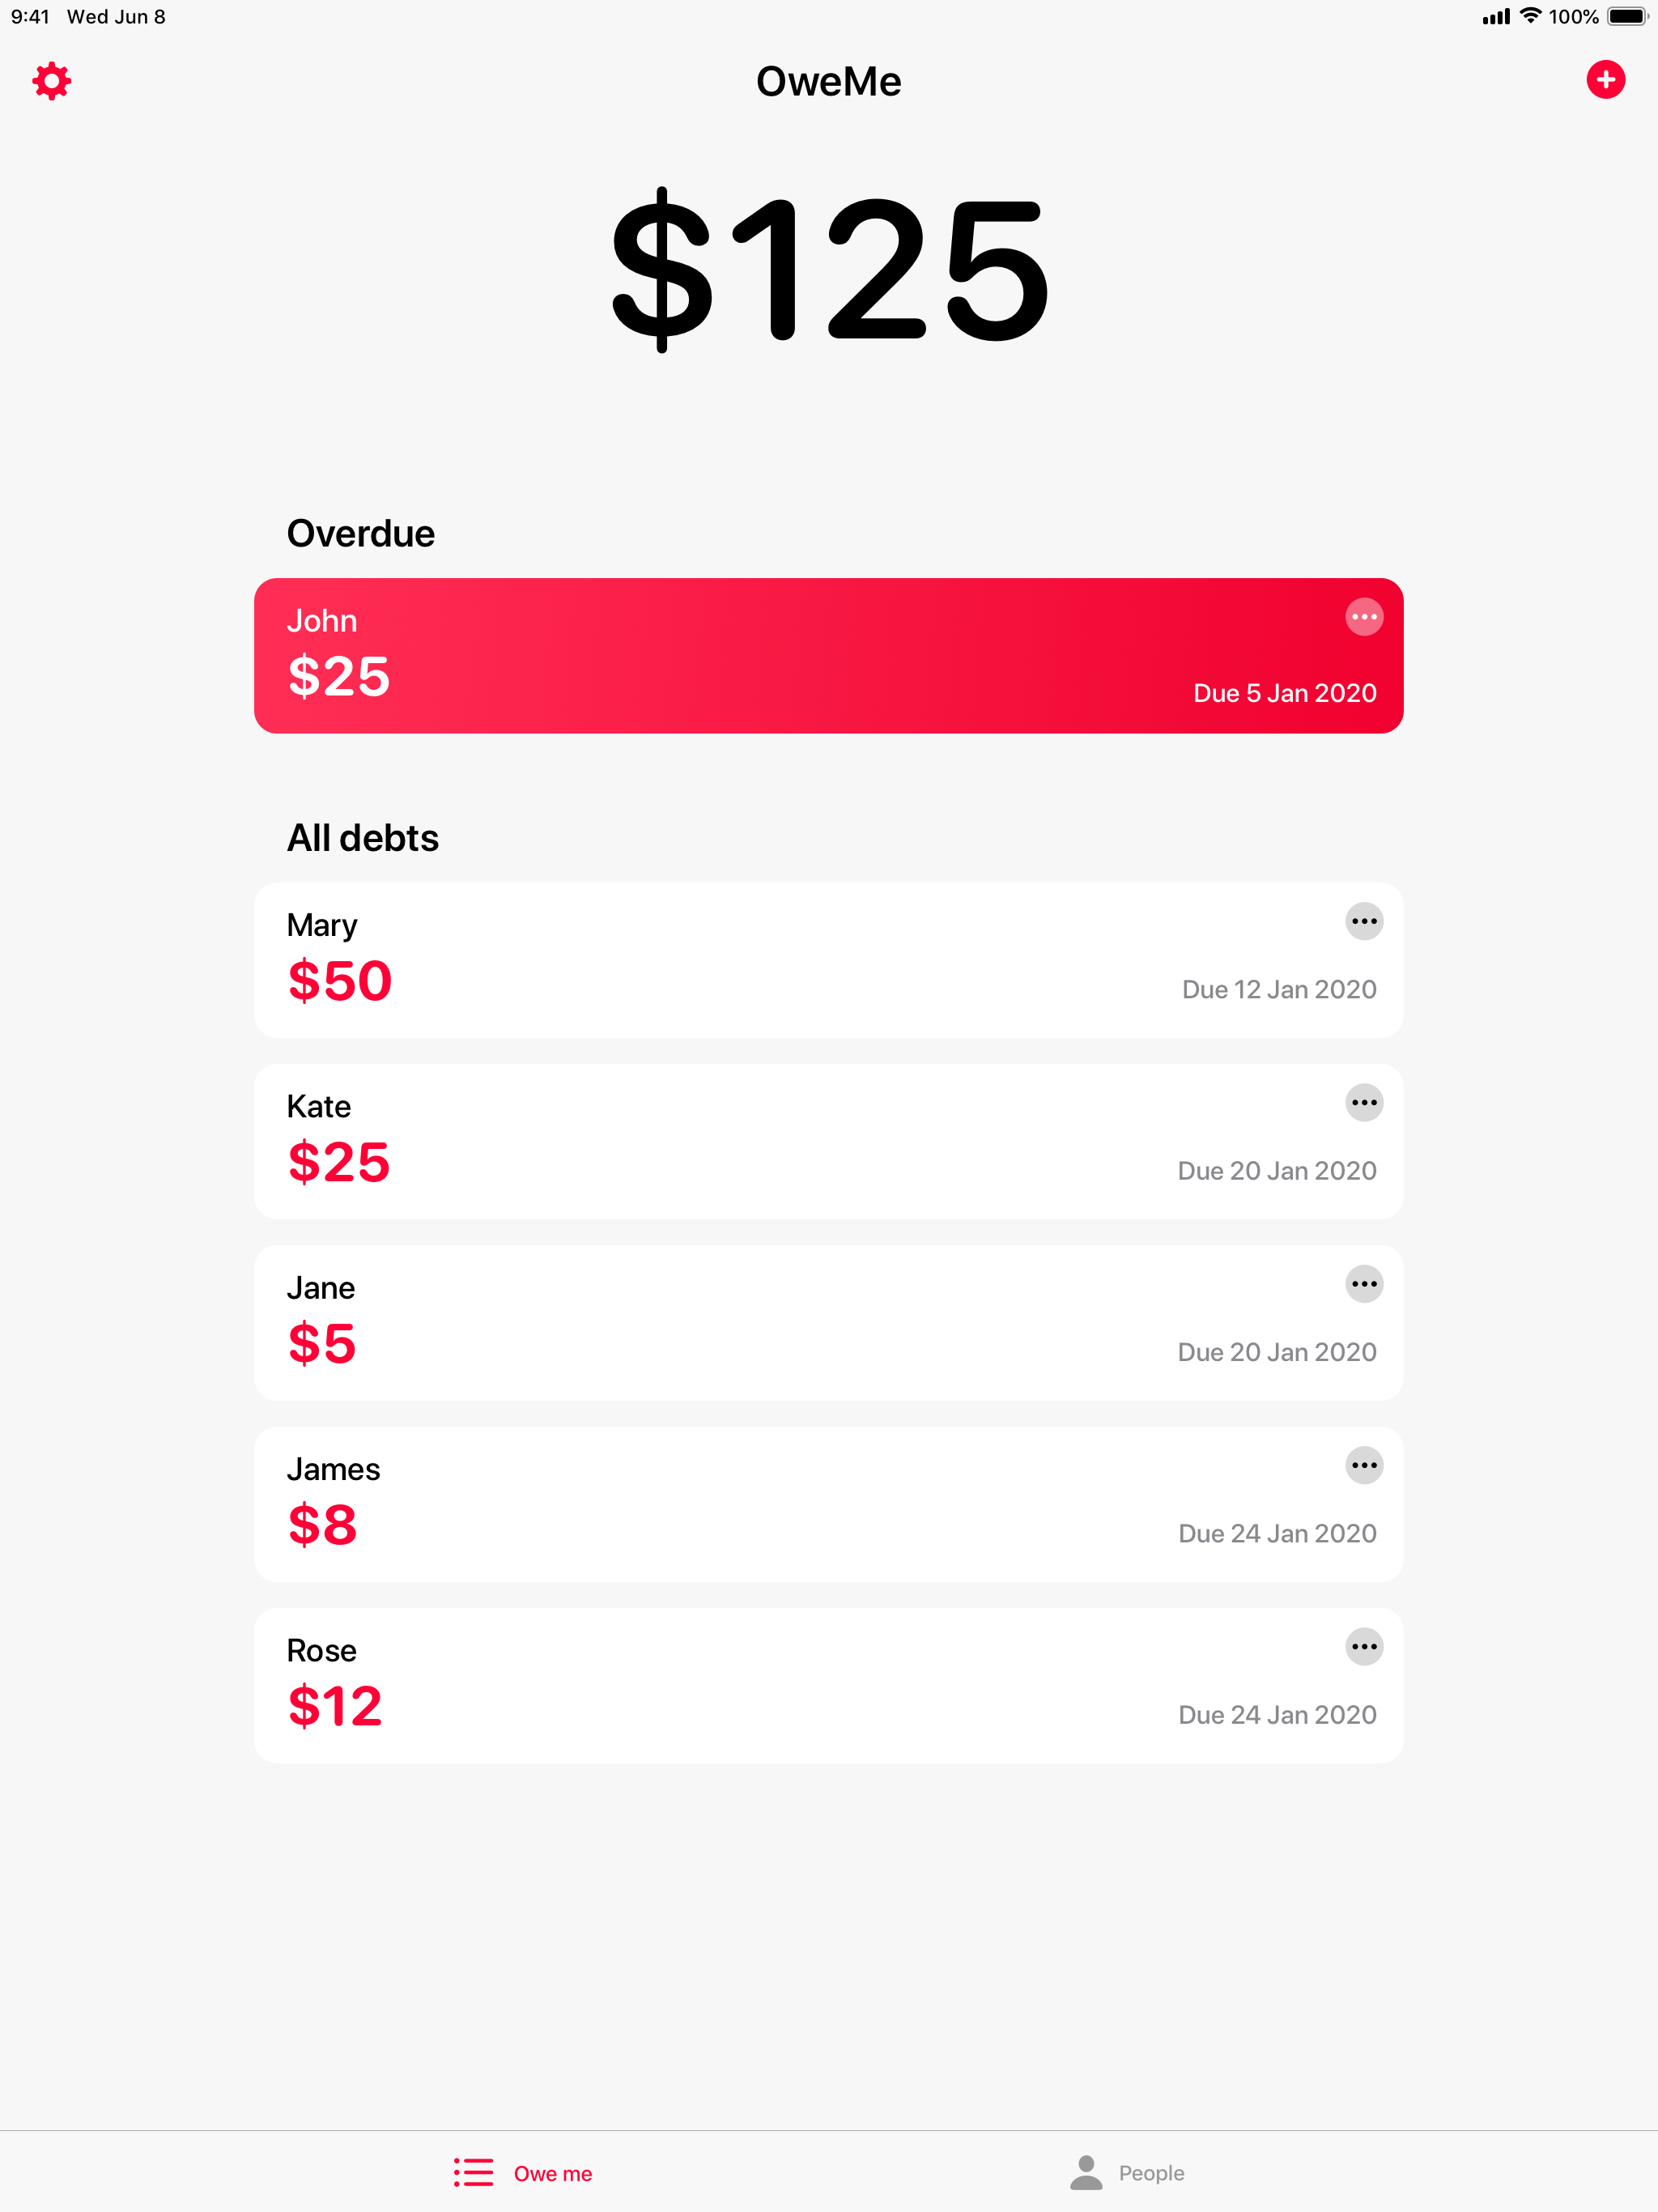Open Kate's $25 debt entry
Image resolution: width=1658 pixels, height=2212 pixels.
click(828, 1141)
